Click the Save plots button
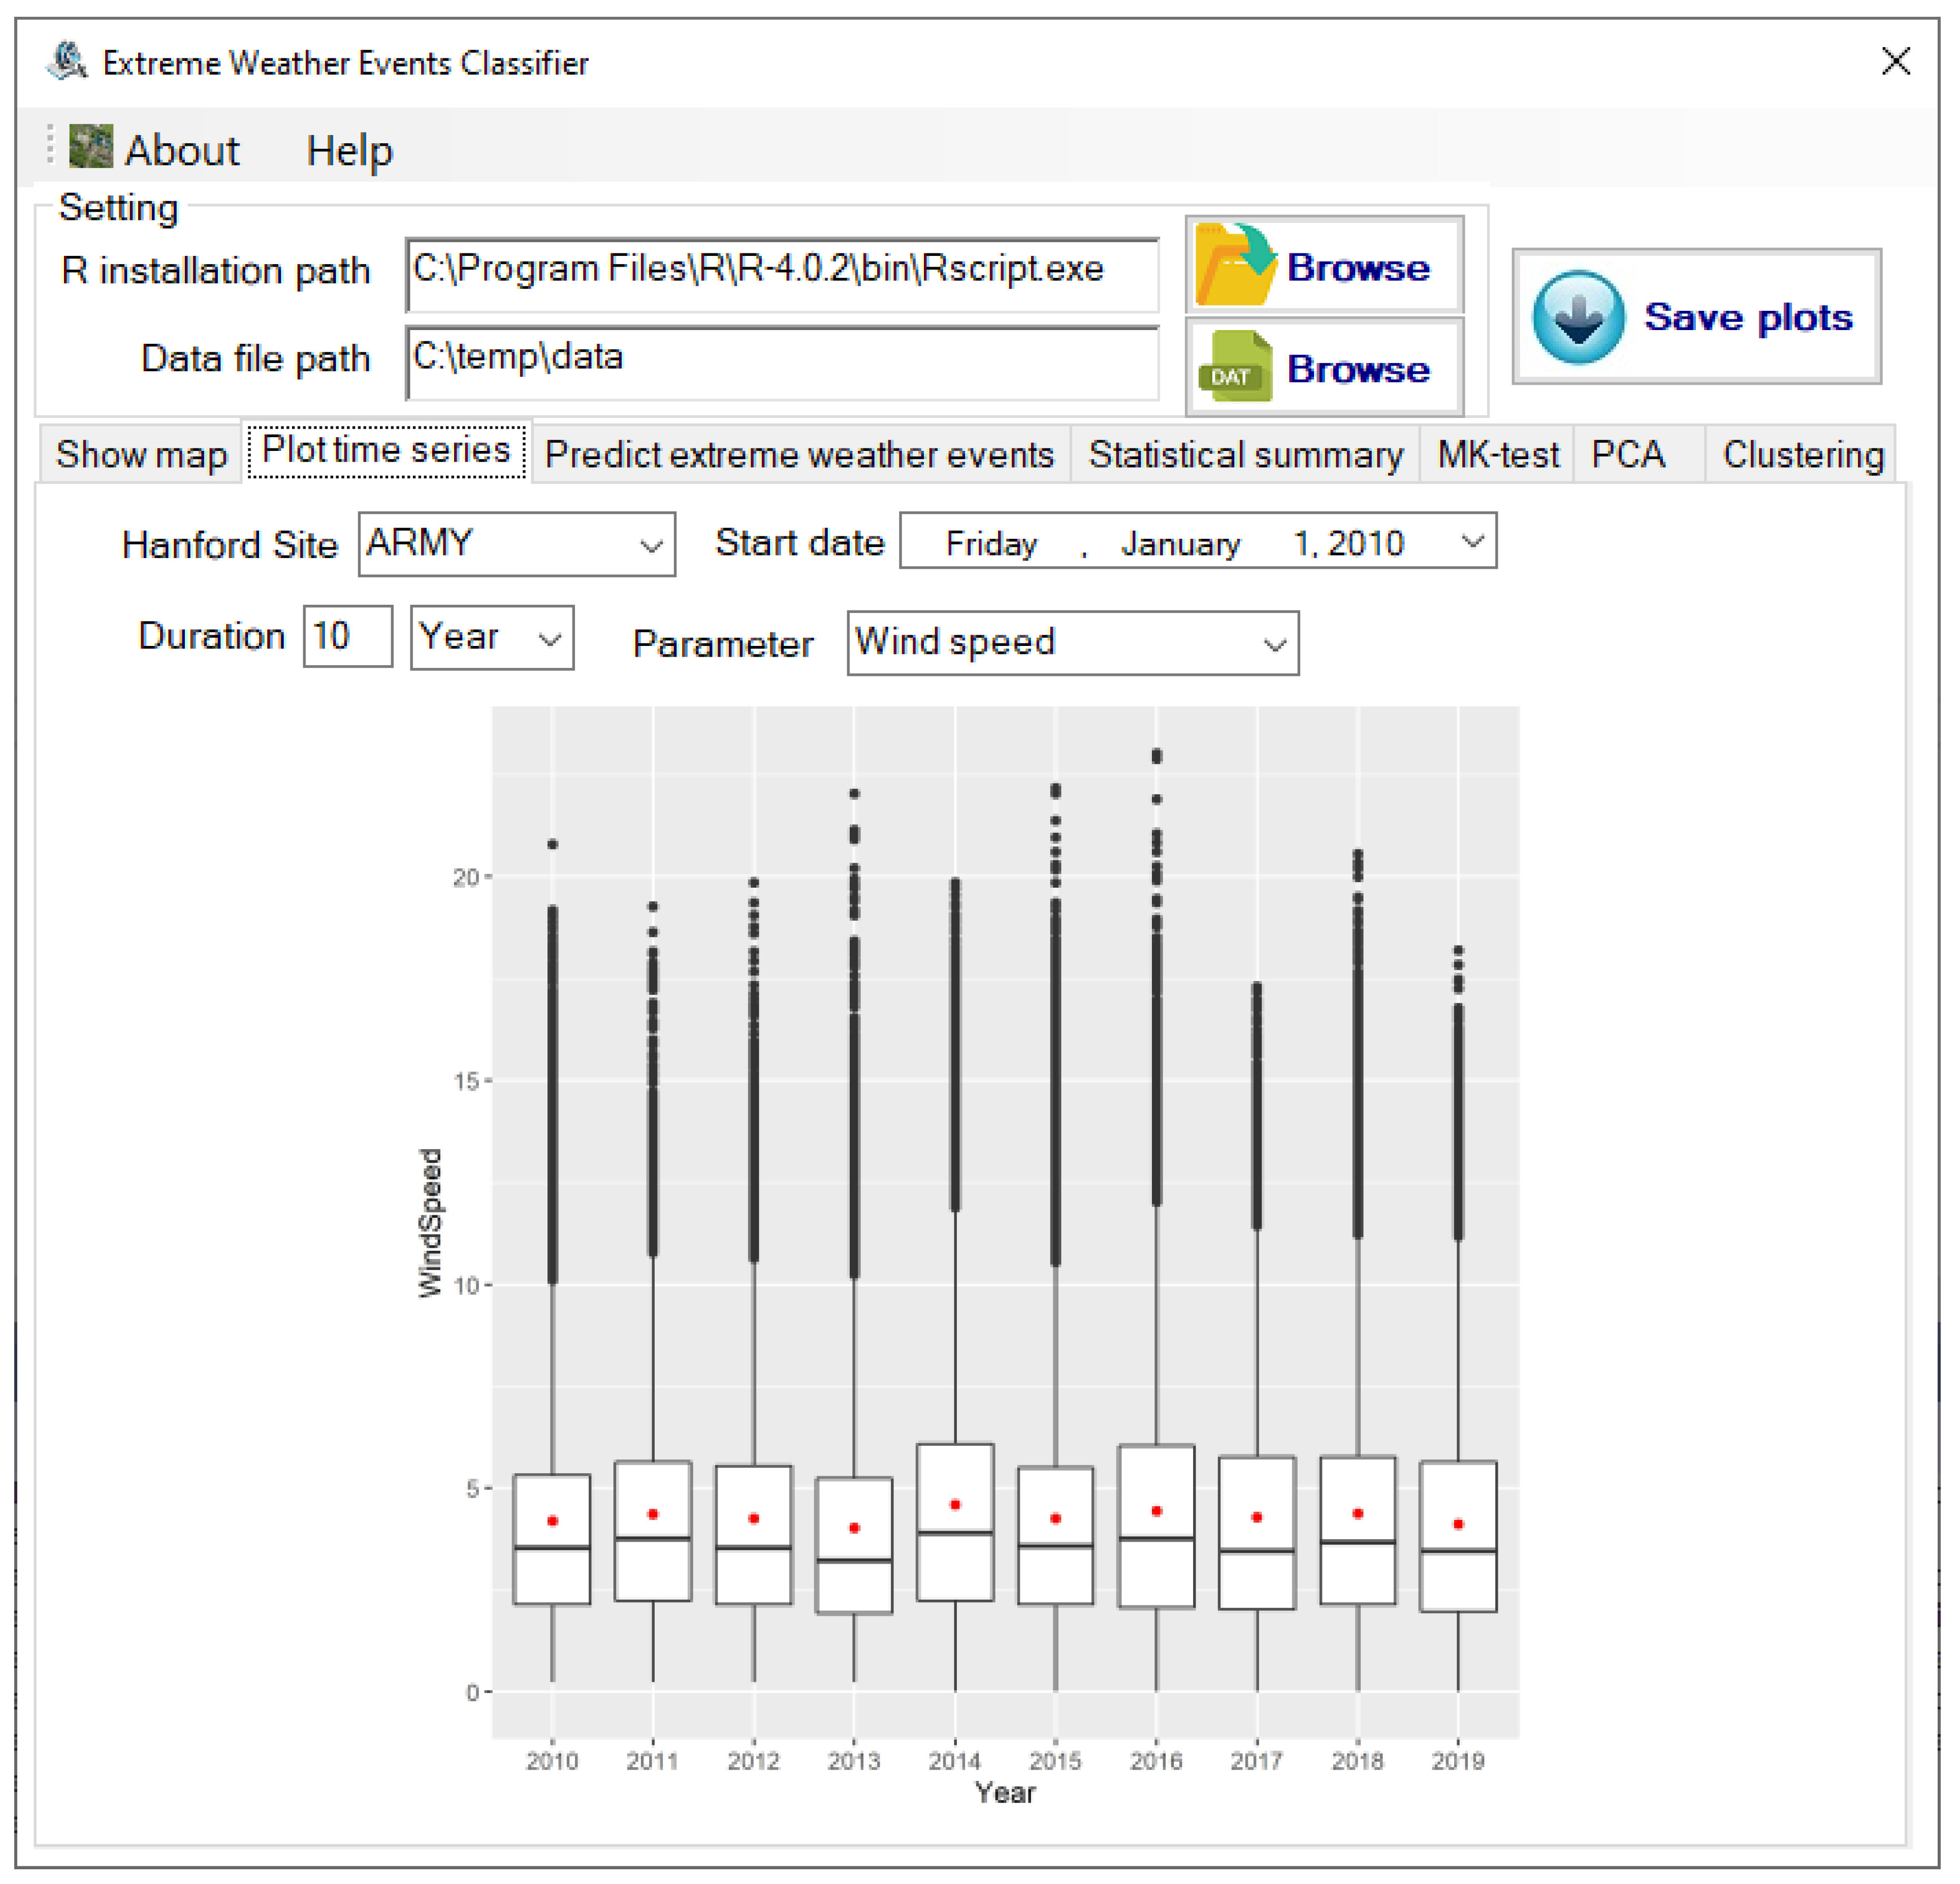Image resolution: width=1960 pixels, height=1884 pixels. tap(1696, 317)
